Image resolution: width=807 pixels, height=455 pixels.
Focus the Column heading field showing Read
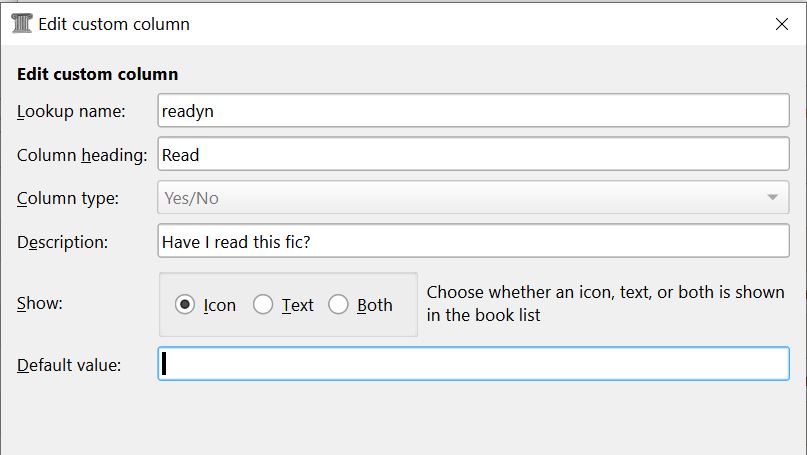point(473,154)
